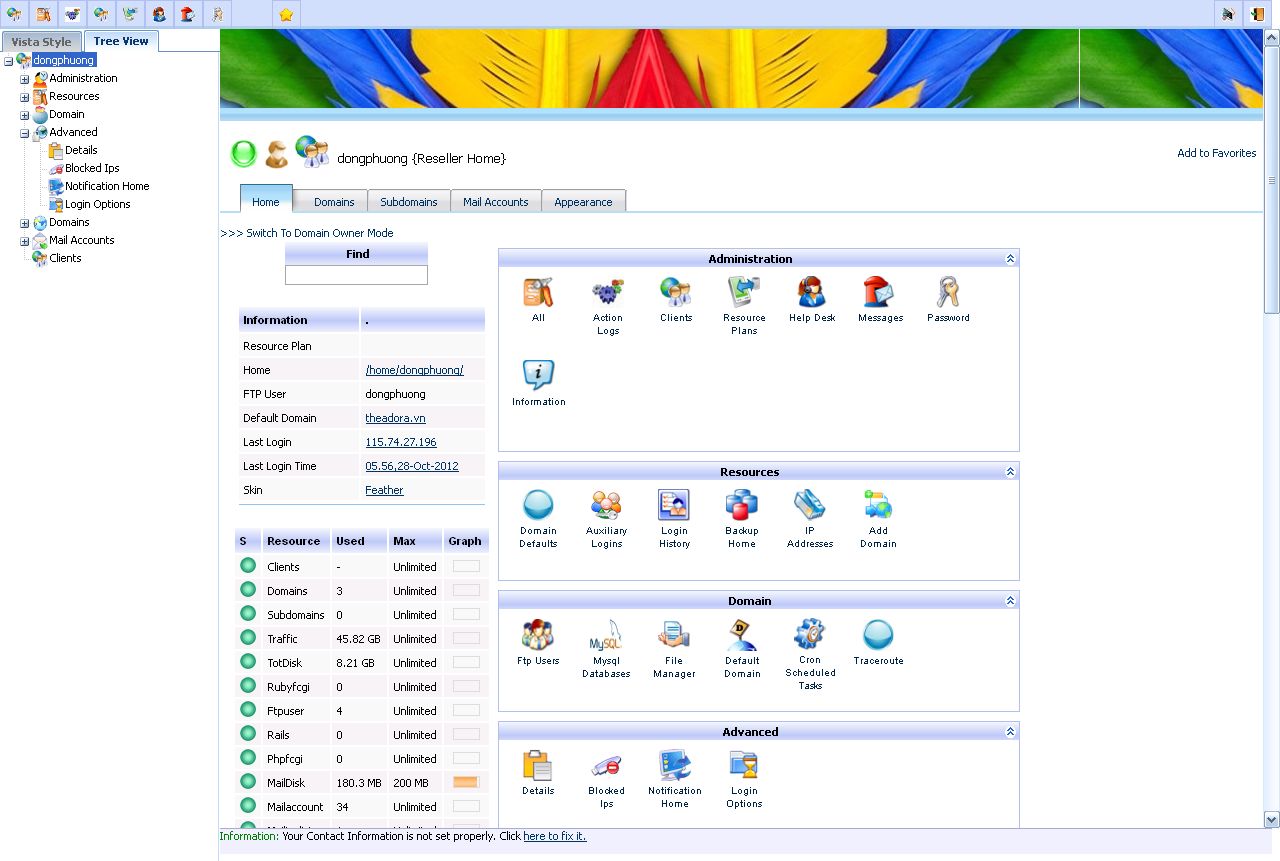Image resolution: width=1280 pixels, height=861 pixels.
Task: Click the Help Desk icon
Action: [x=811, y=293]
